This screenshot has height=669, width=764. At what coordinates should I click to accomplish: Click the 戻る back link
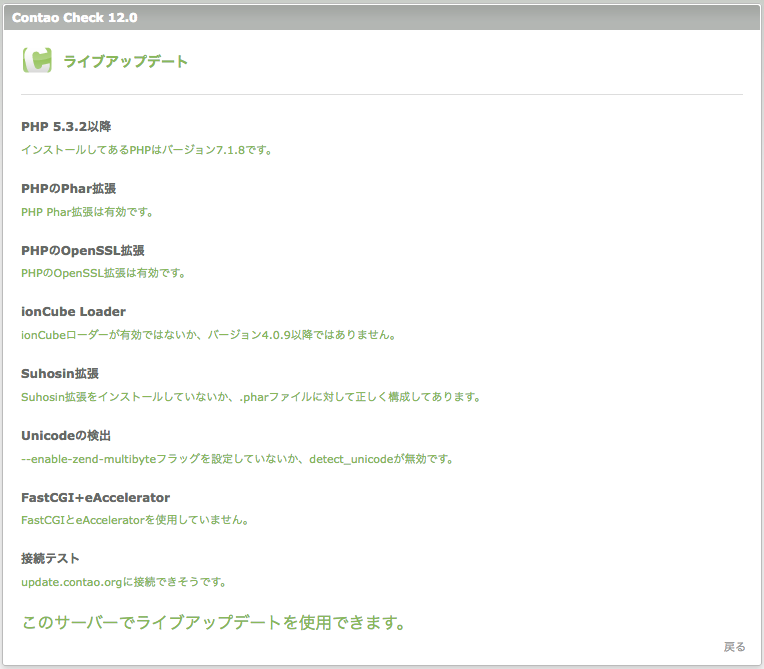(x=734, y=647)
